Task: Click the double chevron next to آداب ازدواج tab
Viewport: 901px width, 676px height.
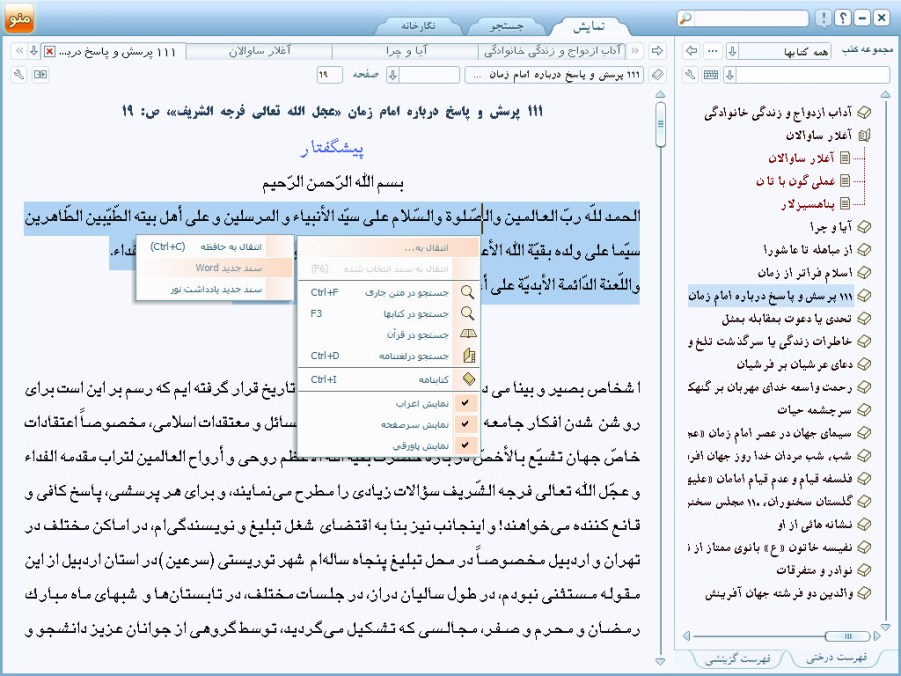Action: [636, 51]
